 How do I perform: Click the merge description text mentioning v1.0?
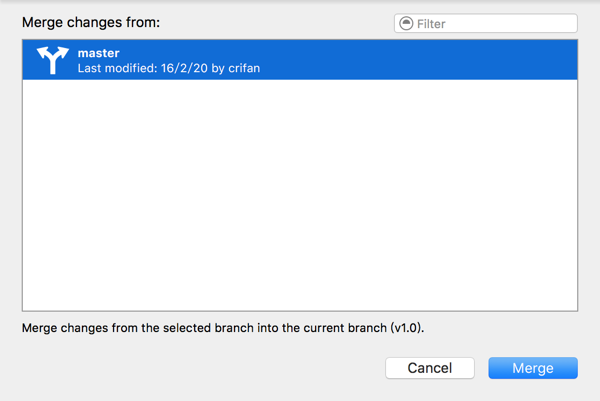click(x=230, y=327)
